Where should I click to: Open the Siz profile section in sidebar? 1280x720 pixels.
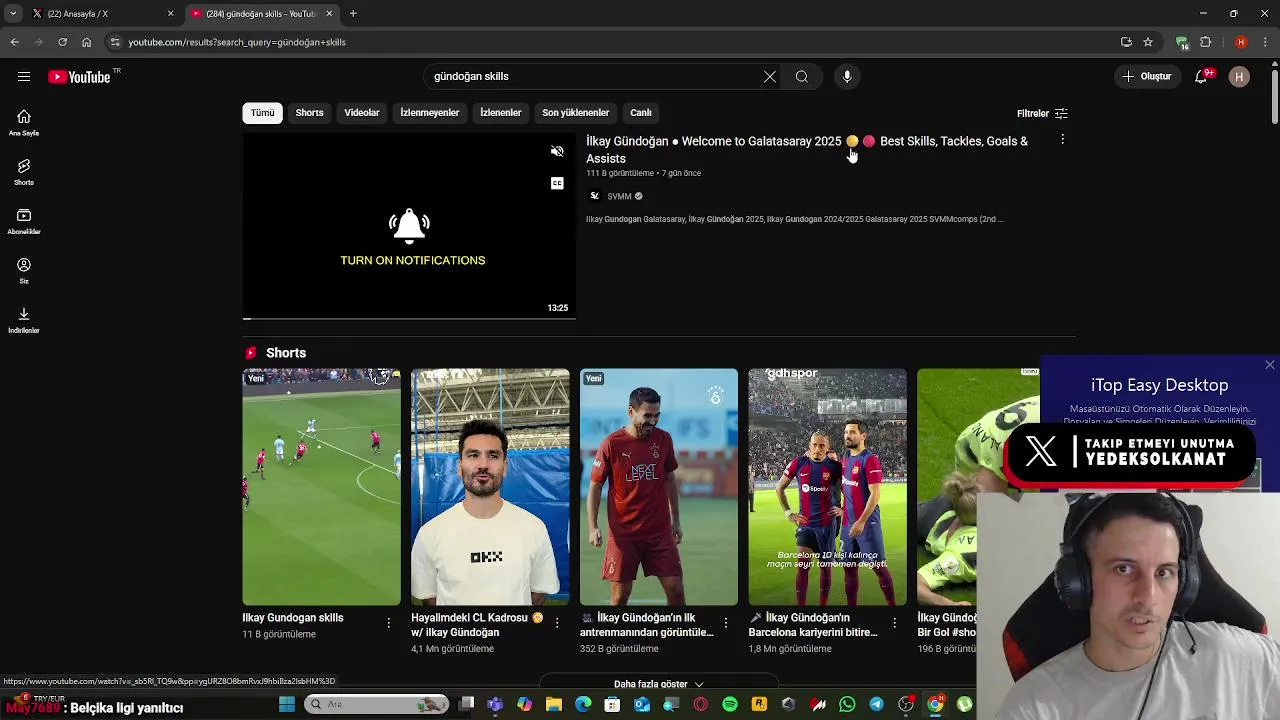[24, 271]
